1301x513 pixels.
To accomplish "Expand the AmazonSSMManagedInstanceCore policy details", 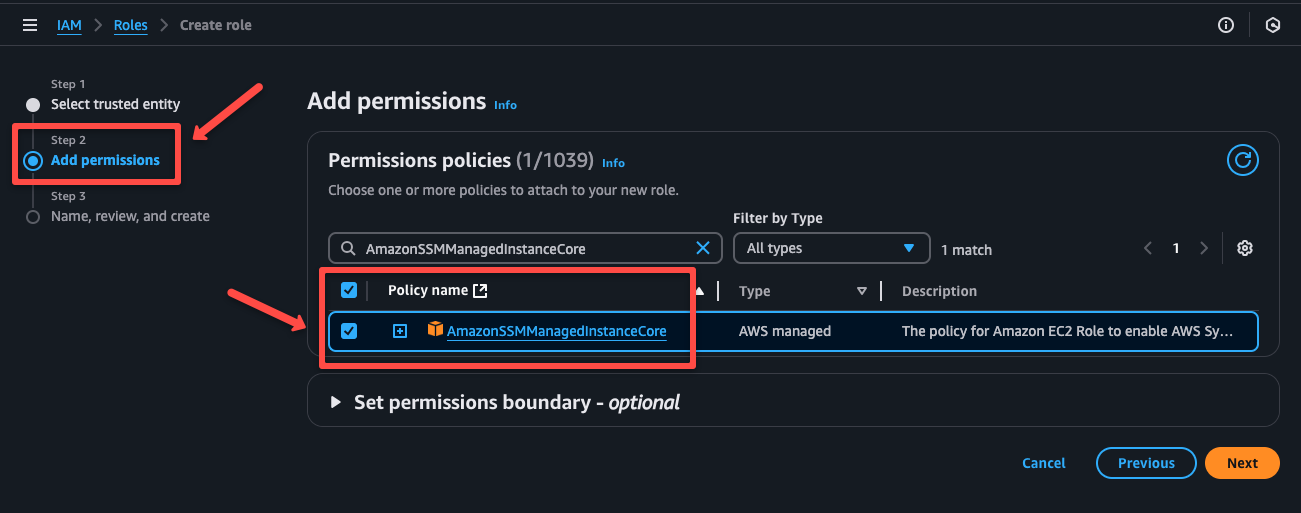I will (x=400, y=331).
